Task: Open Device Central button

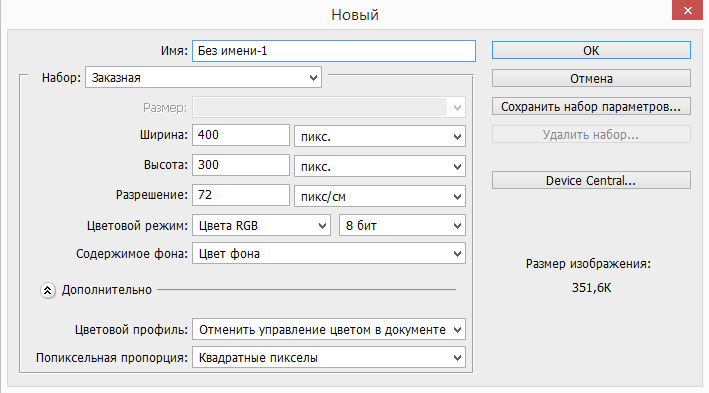Action: [x=591, y=180]
